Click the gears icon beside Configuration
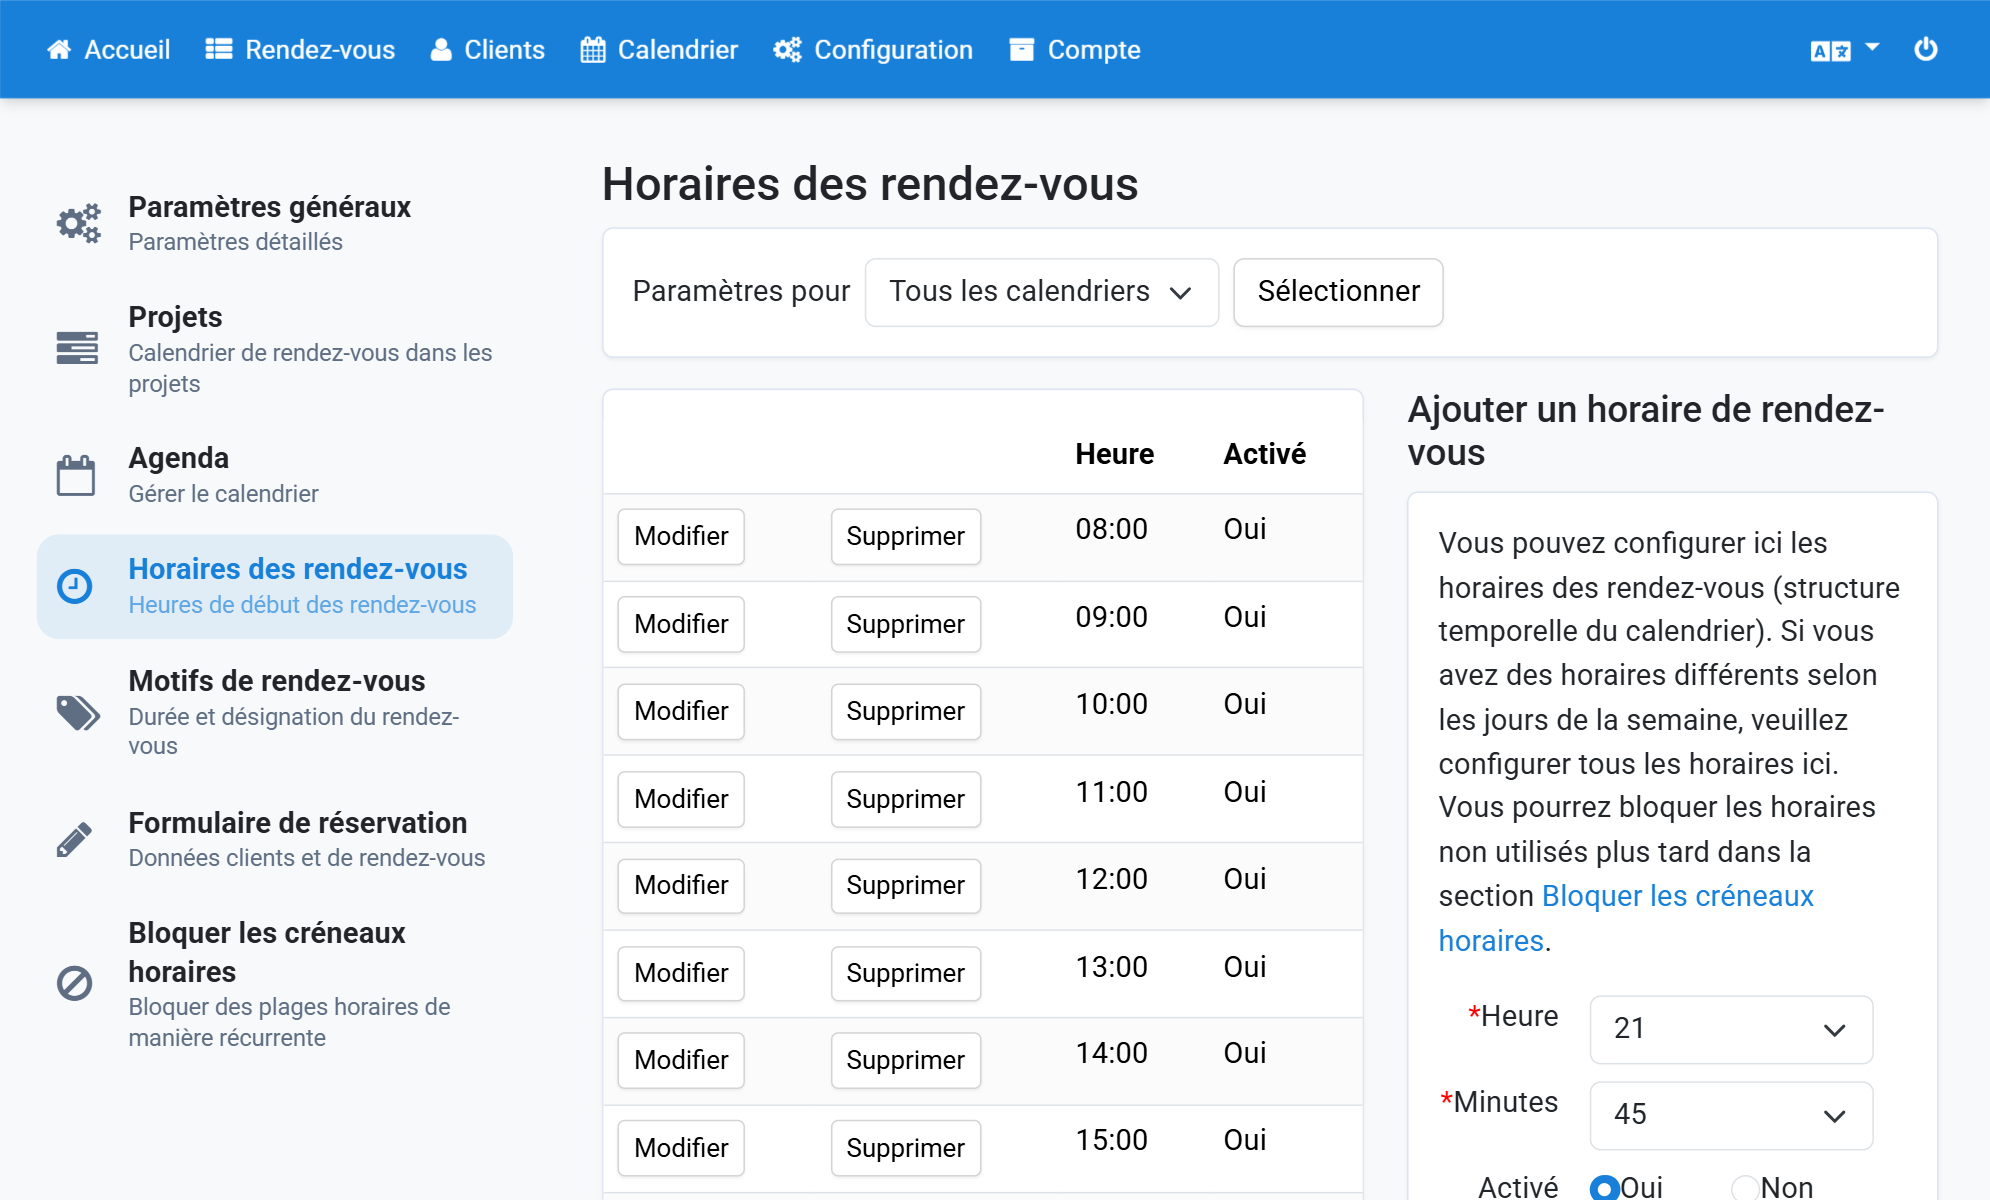 click(787, 50)
